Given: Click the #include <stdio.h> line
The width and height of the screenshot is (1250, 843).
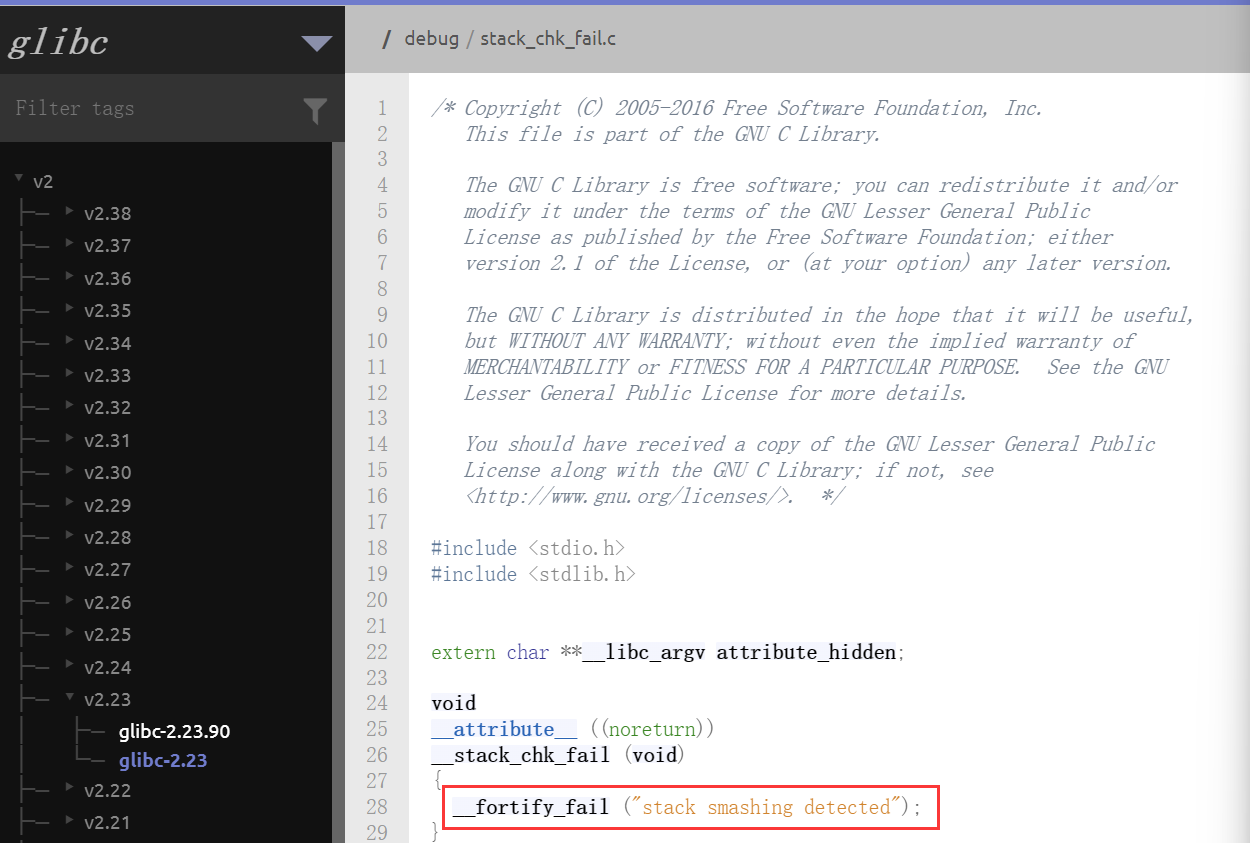Looking at the screenshot, I should 528,548.
